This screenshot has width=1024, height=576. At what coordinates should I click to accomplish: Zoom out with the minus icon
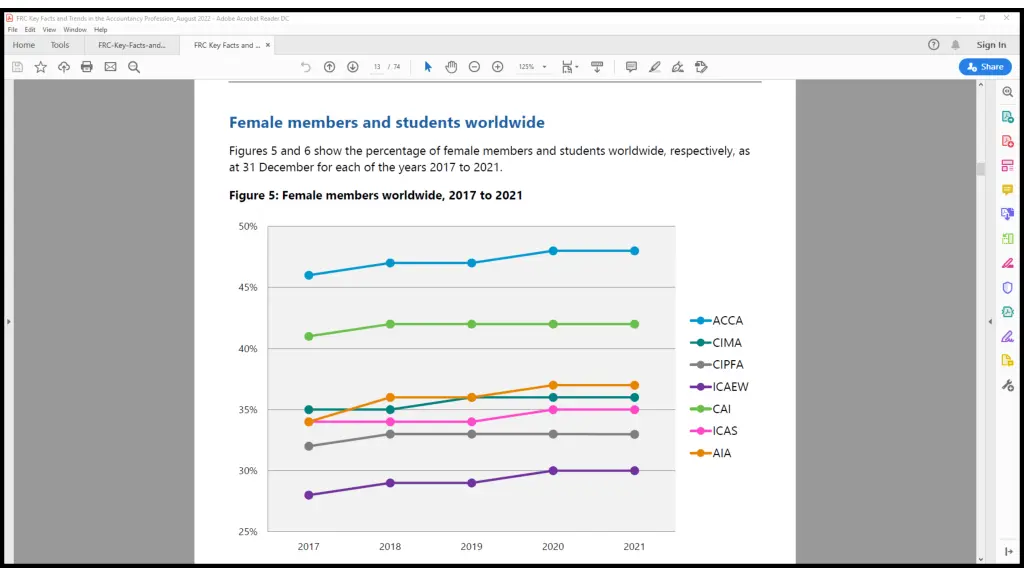tap(474, 67)
